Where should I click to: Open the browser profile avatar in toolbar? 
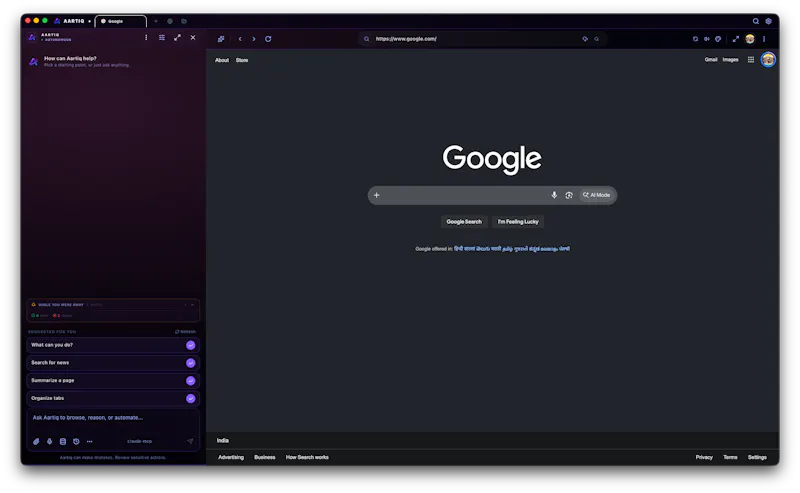tap(749, 39)
